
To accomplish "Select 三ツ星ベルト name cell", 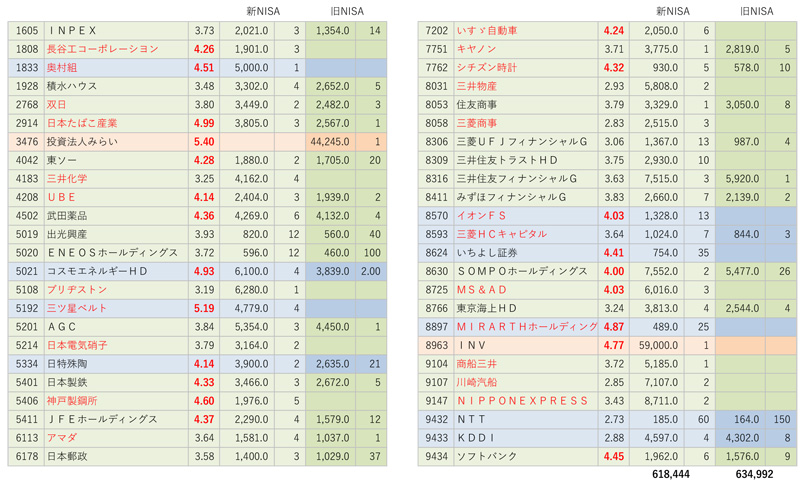I will 116,309.
